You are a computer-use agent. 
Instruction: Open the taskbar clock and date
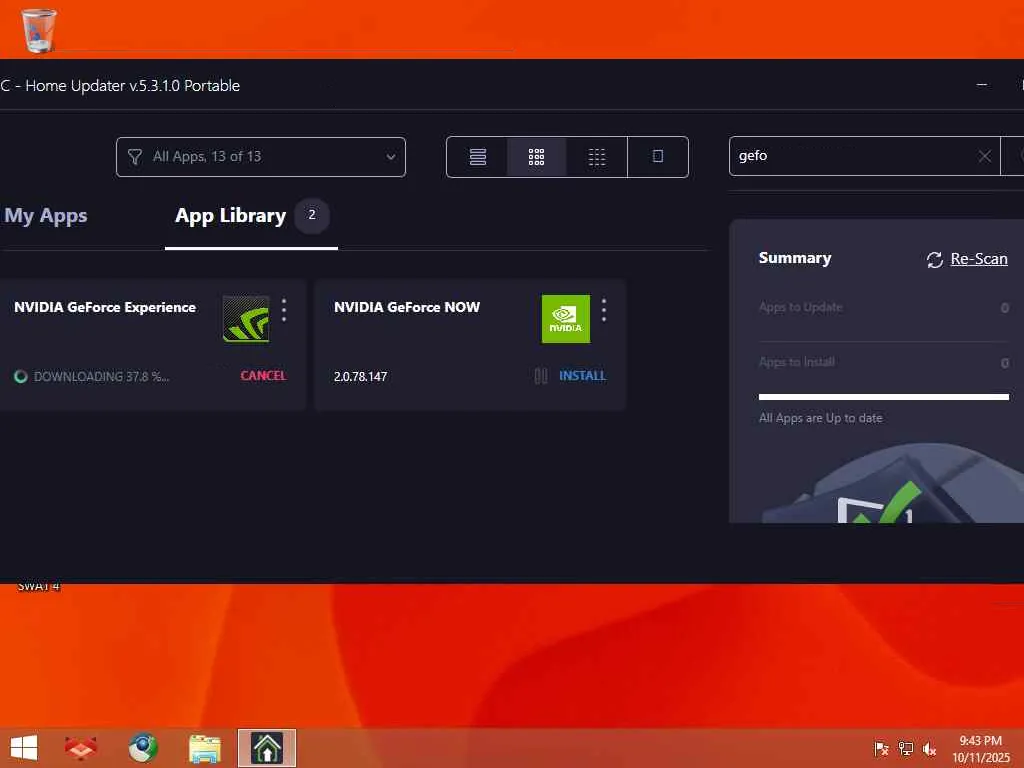pyautogui.click(x=980, y=748)
